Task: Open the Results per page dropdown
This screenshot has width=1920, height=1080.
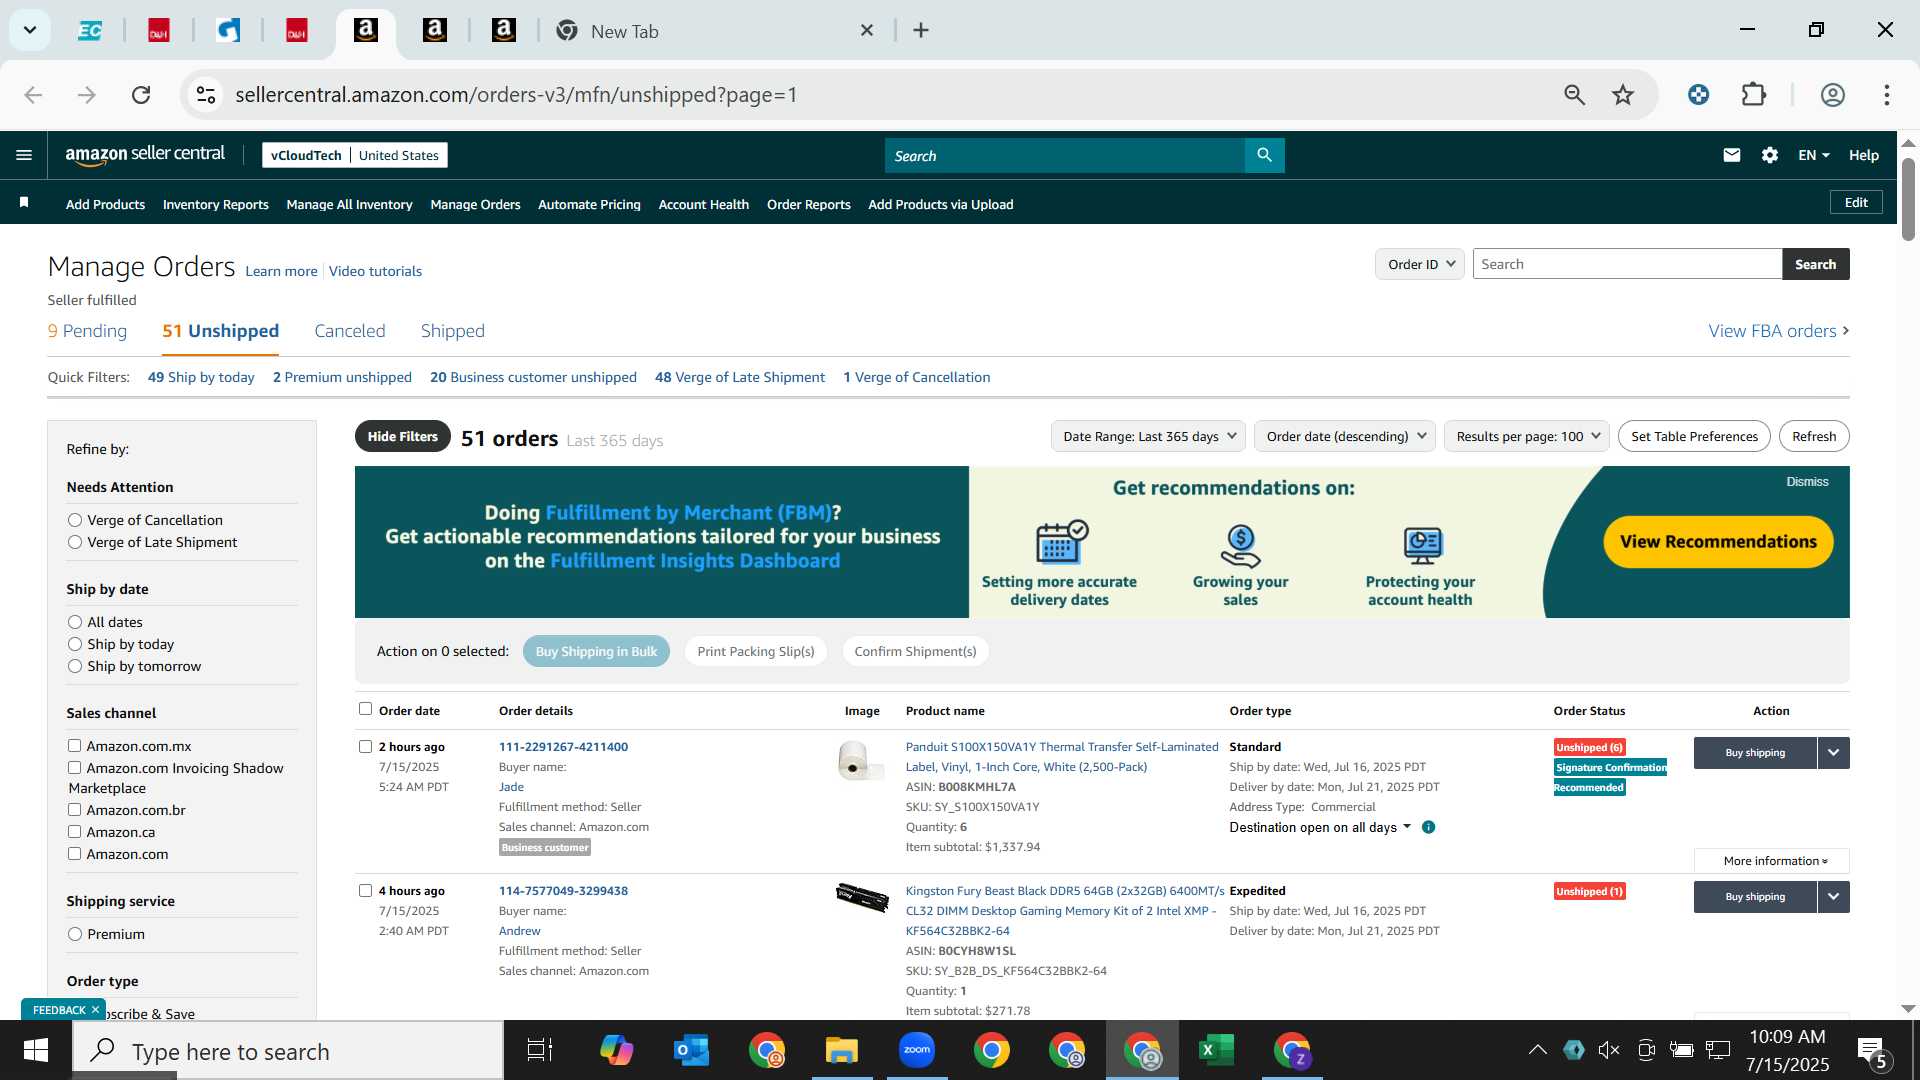Action: pos(1527,436)
